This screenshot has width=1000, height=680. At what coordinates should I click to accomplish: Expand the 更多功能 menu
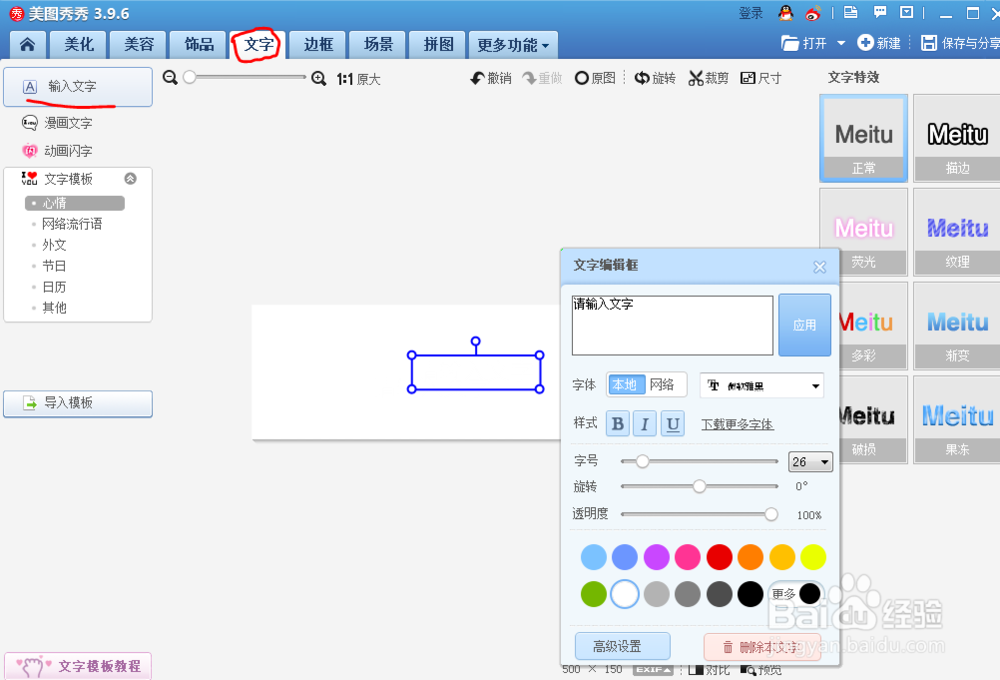tap(512, 44)
